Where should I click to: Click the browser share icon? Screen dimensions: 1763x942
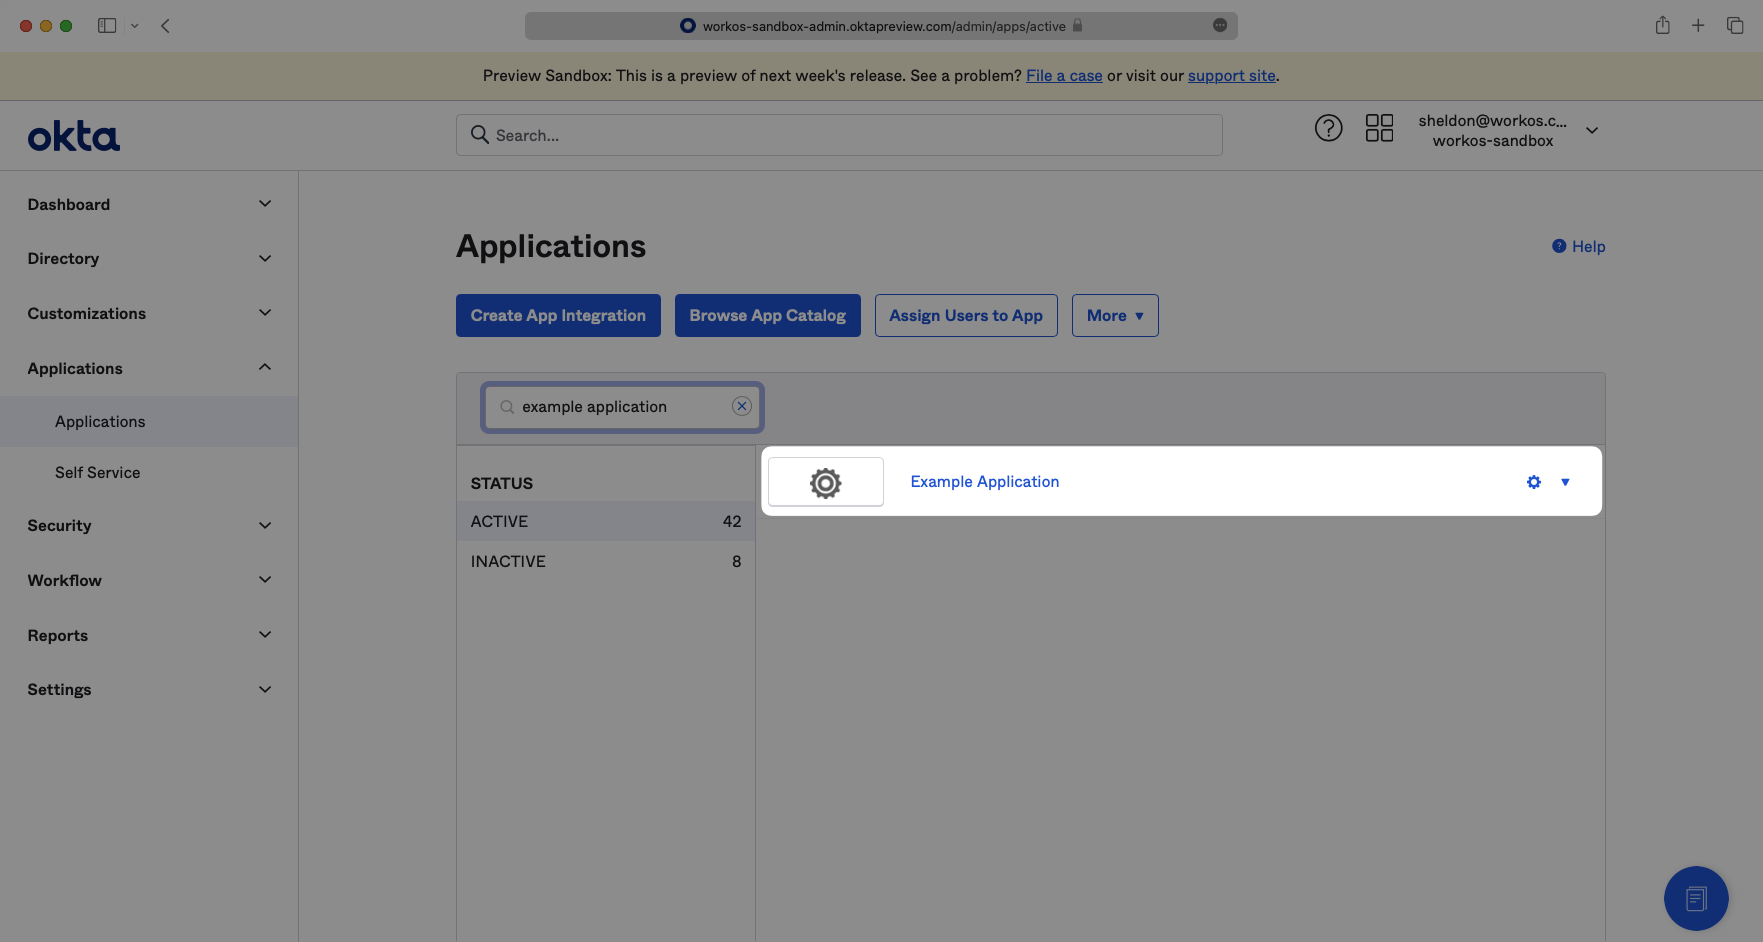1662,26
